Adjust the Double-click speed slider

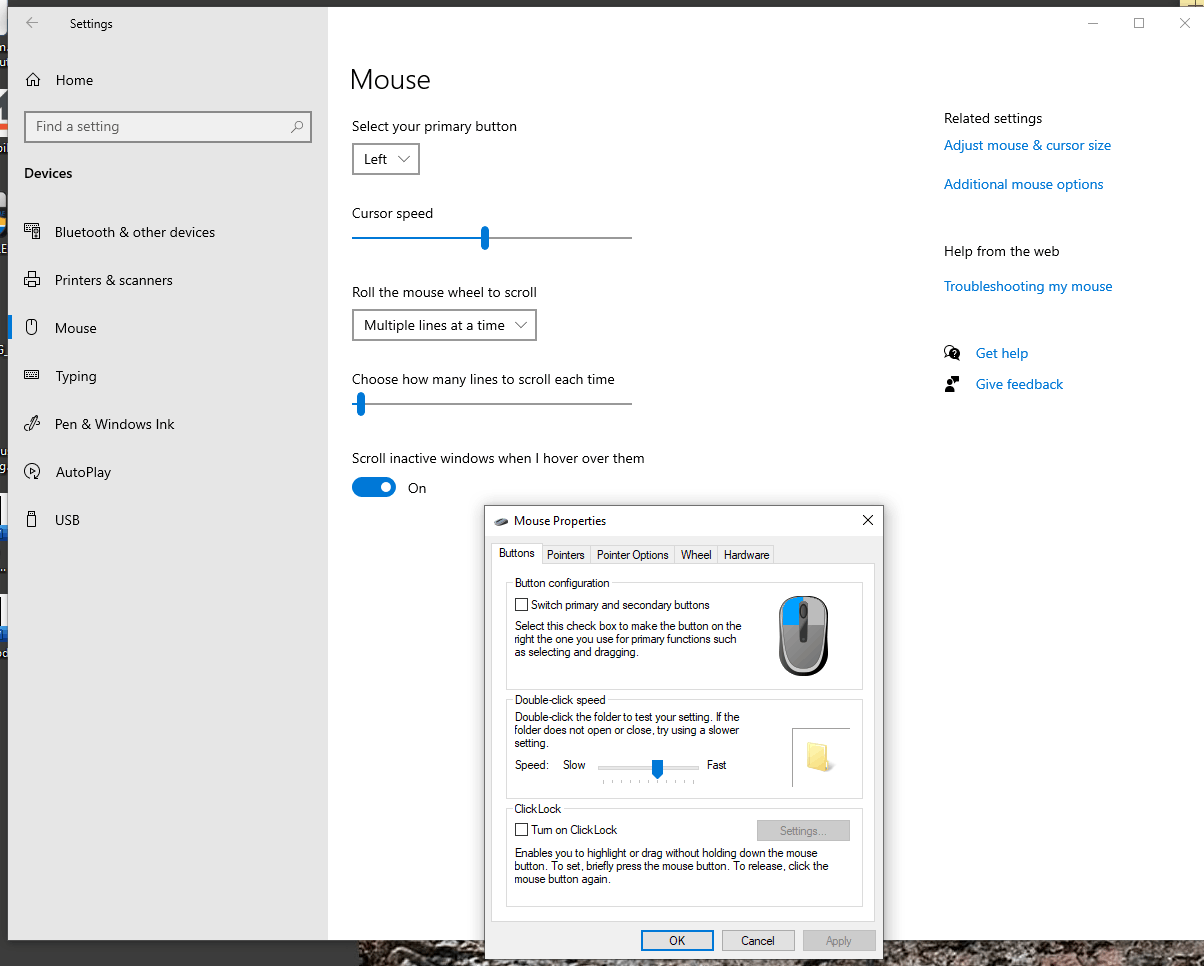pos(656,770)
